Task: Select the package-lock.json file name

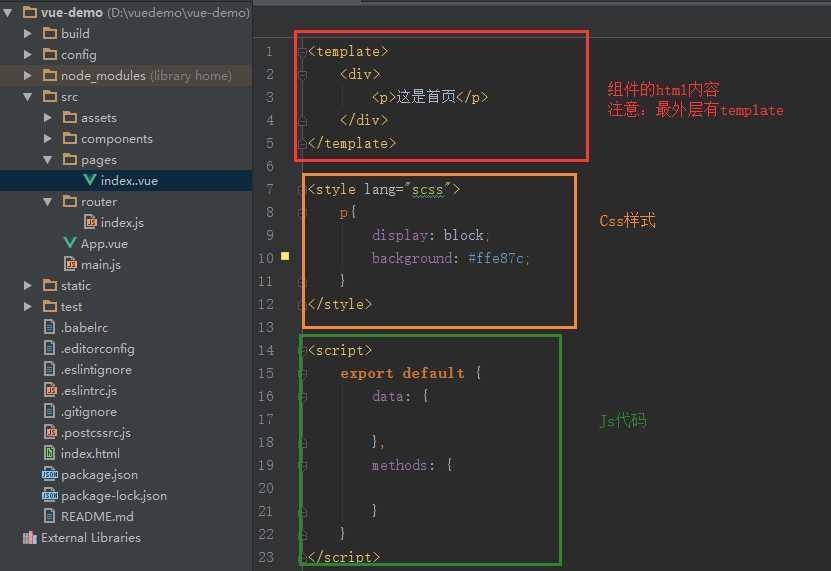Action: coord(114,496)
